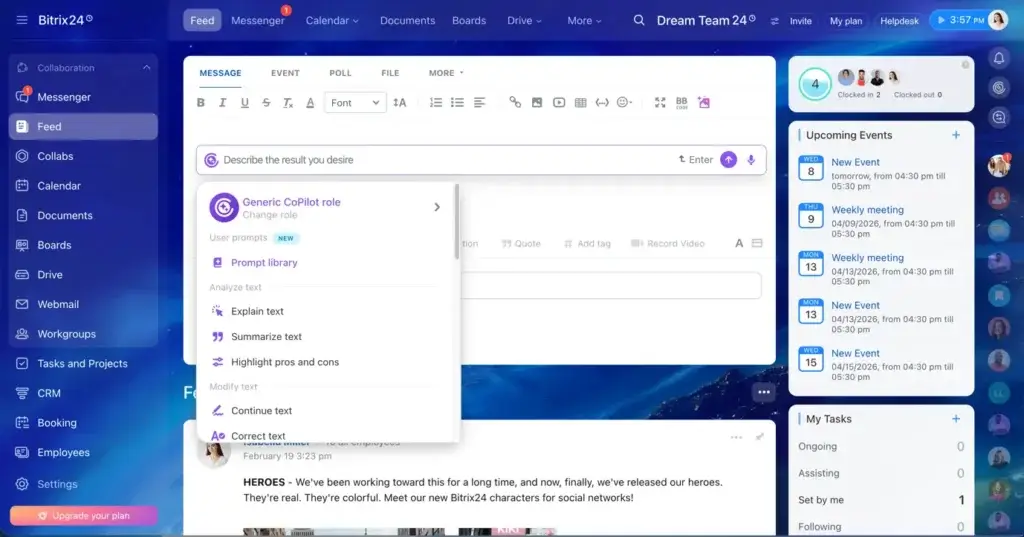This screenshot has width=1024, height=537.
Task: Insert a video
Action: pyautogui.click(x=559, y=103)
